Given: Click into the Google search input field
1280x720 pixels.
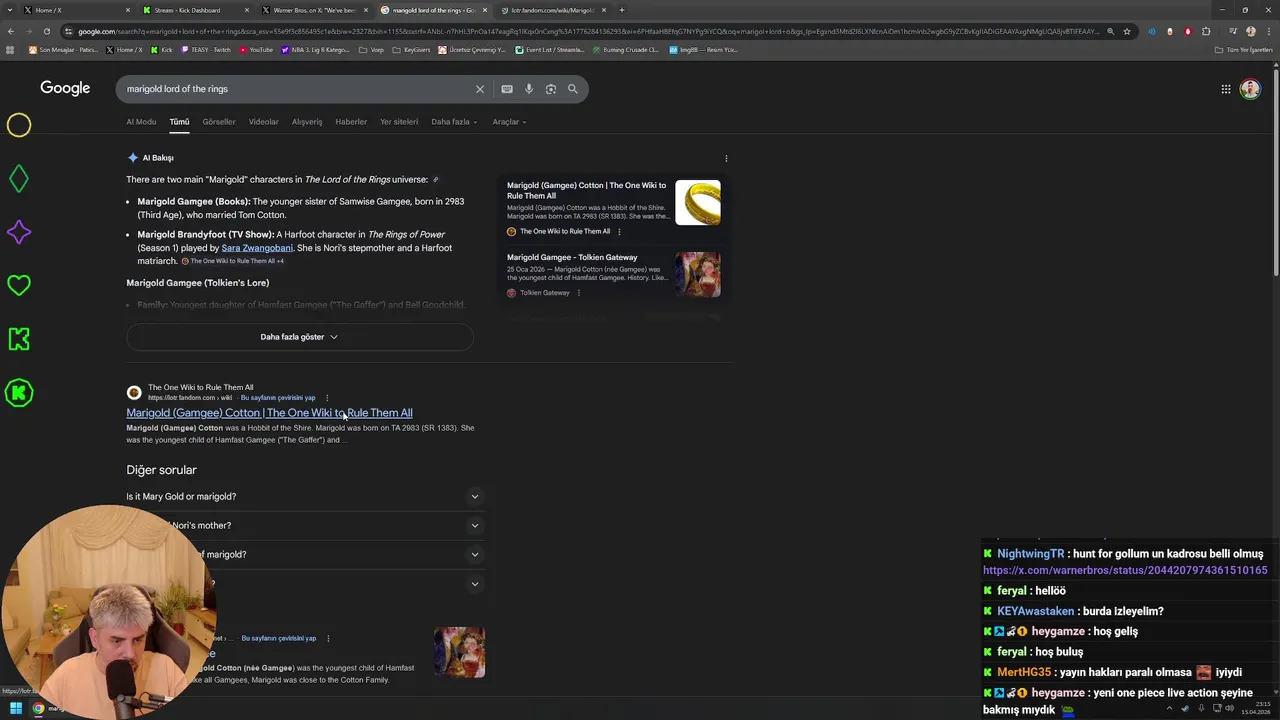Looking at the screenshot, I should pos(295,89).
